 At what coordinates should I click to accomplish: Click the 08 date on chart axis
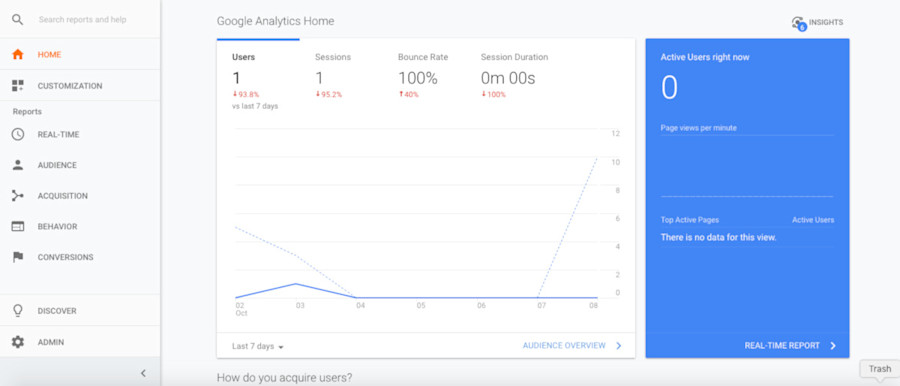(x=593, y=306)
